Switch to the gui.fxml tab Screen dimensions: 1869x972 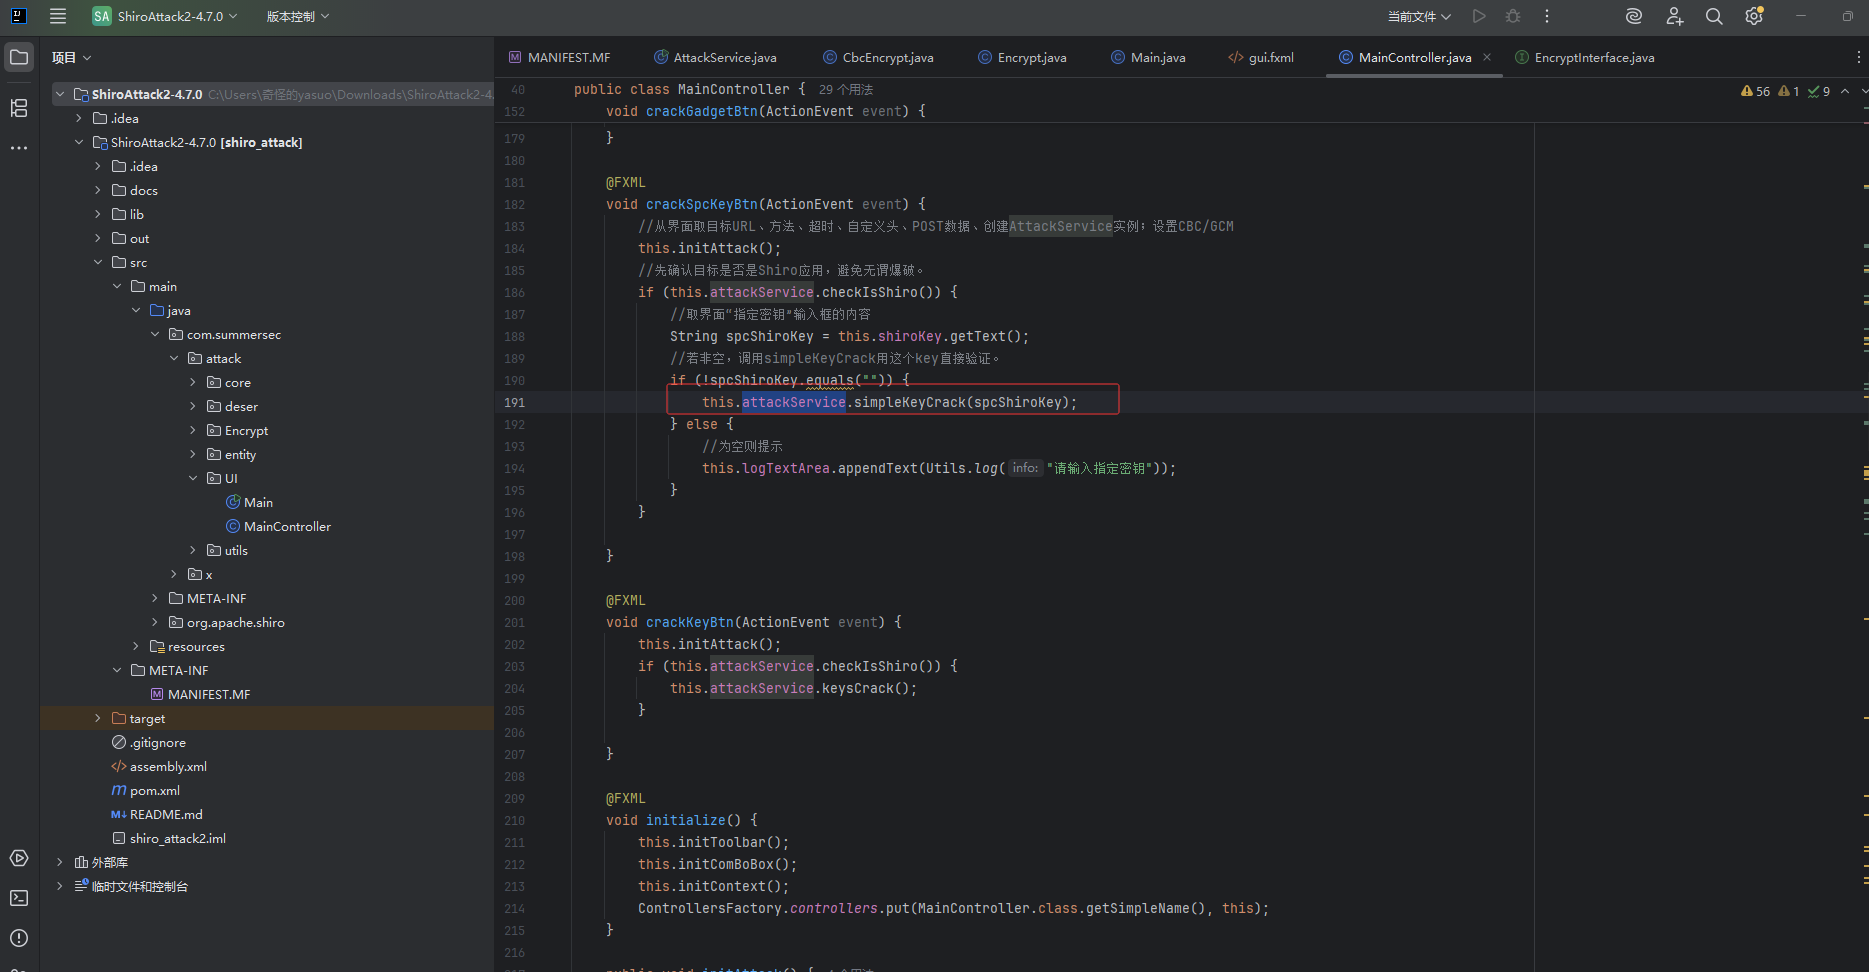click(x=1270, y=58)
